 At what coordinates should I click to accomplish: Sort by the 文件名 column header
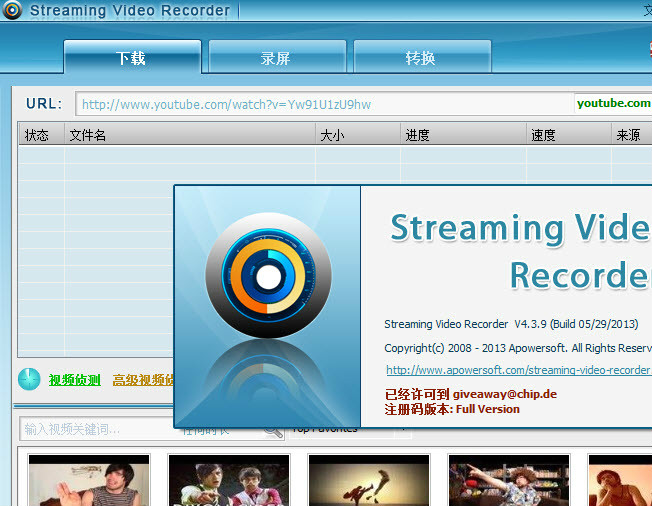click(190, 135)
